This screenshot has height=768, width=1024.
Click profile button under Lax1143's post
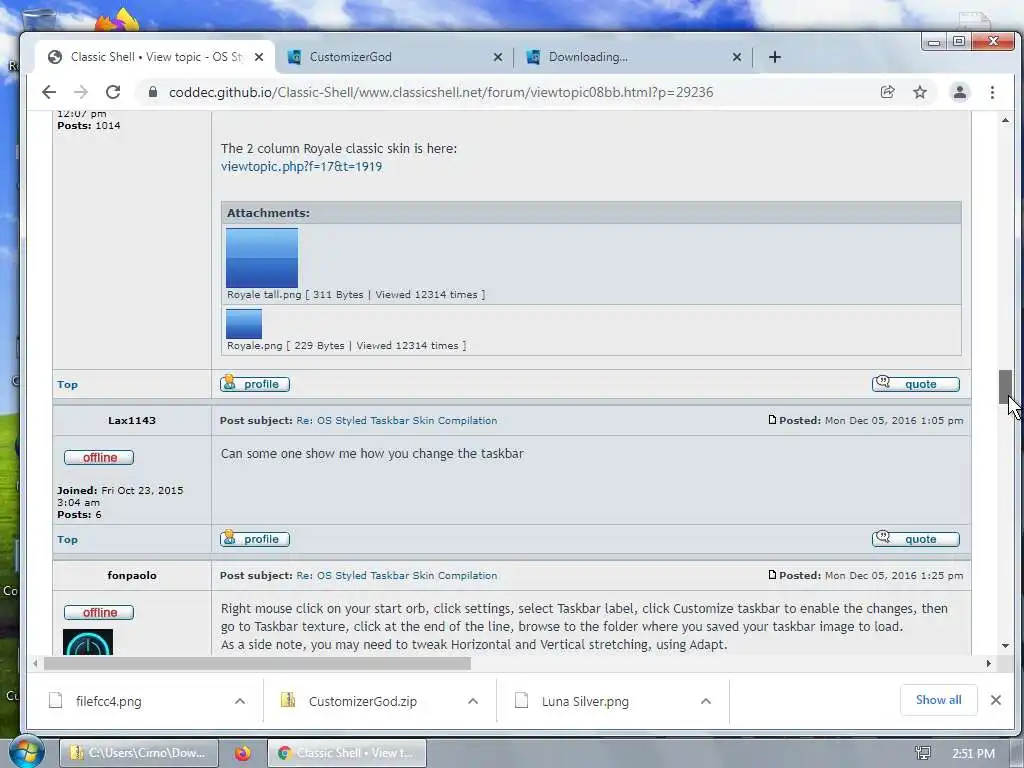coord(255,539)
